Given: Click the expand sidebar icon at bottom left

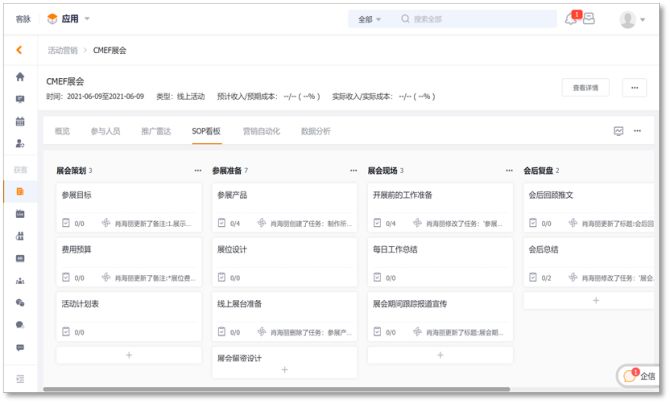Looking at the screenshot, I should 20,379.
